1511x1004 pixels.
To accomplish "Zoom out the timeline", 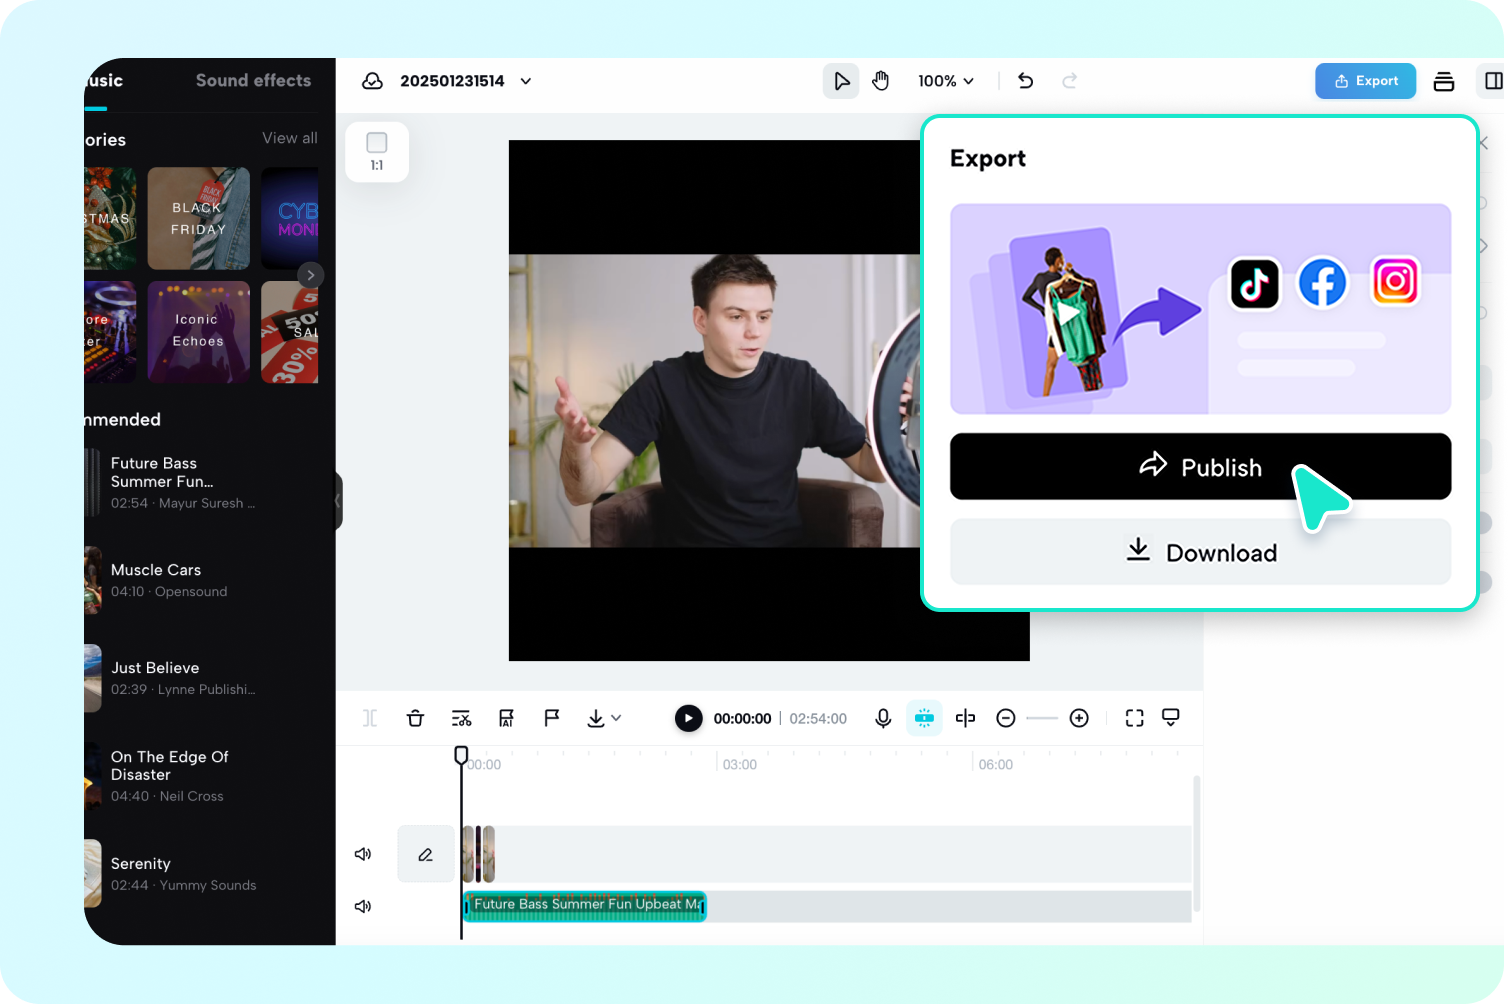I will (x=1006, y=718).
